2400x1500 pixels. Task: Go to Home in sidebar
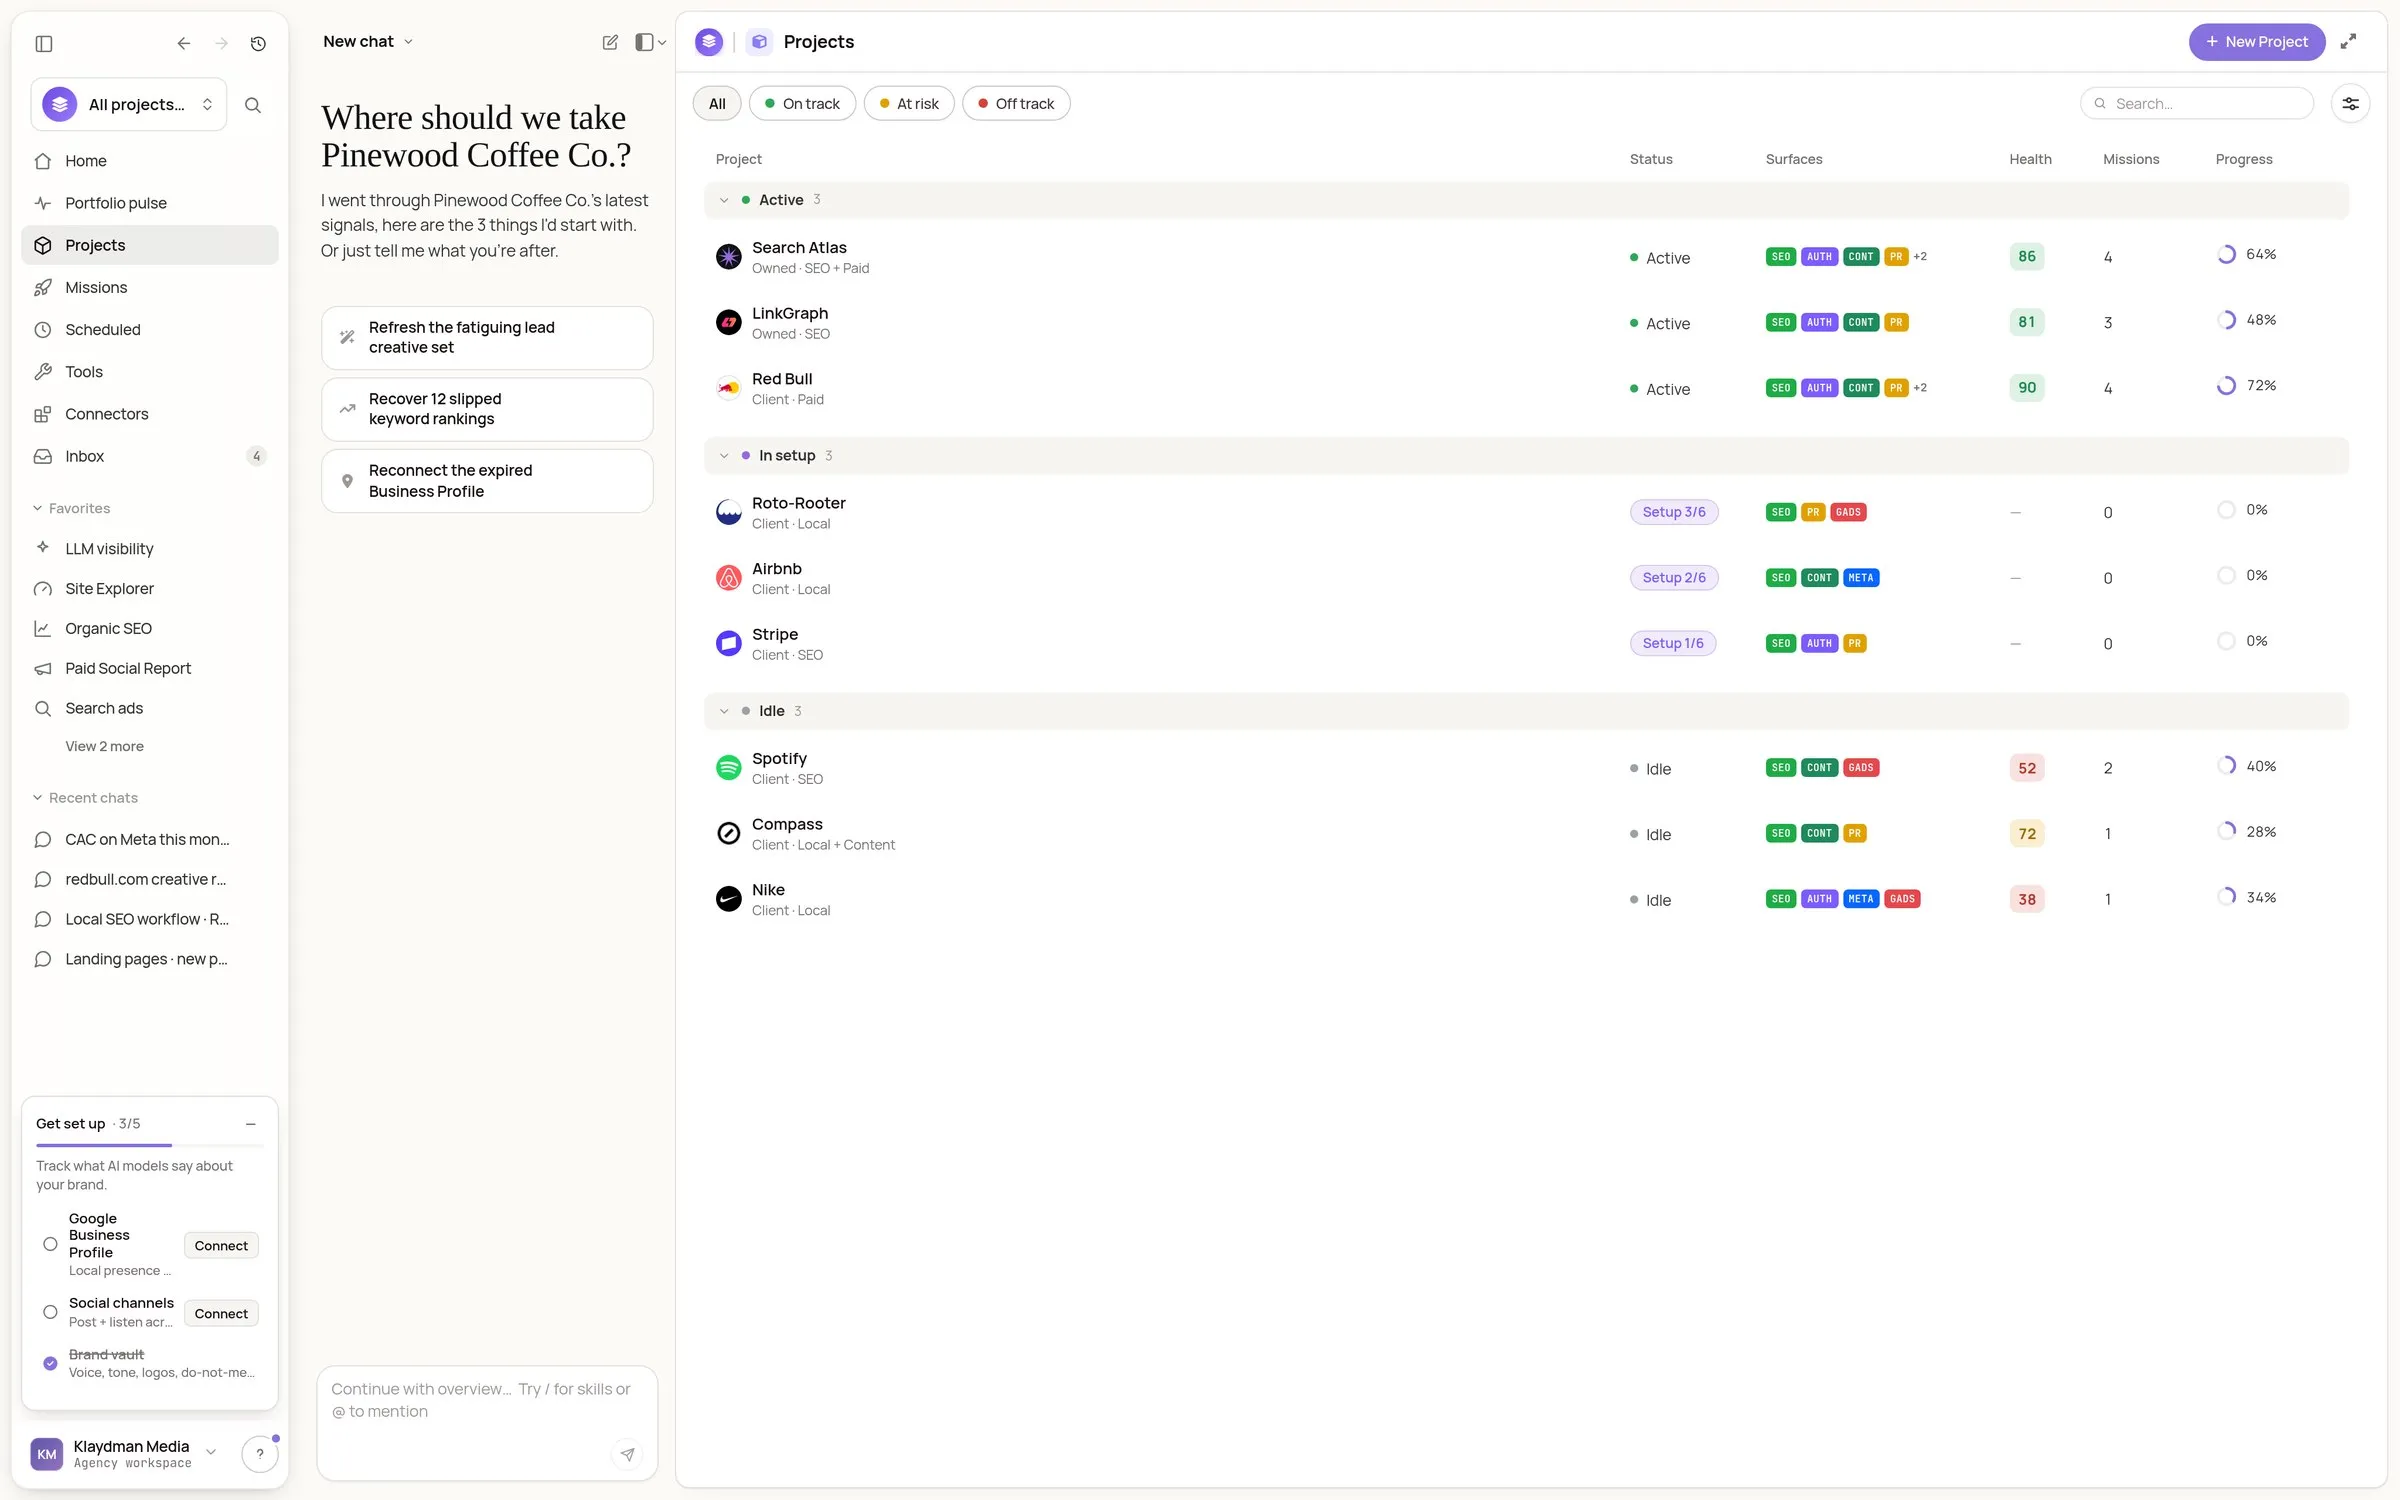[x=150, y=161]
